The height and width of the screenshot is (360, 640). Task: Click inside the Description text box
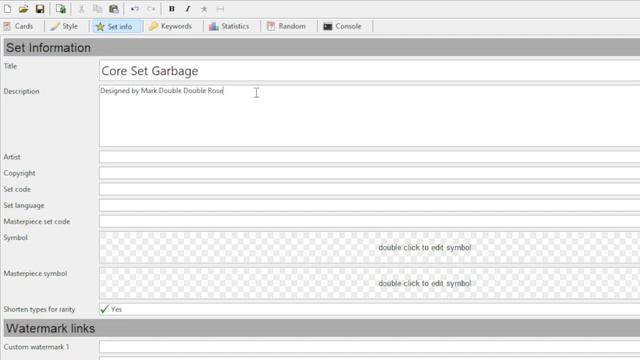[369, 116]
